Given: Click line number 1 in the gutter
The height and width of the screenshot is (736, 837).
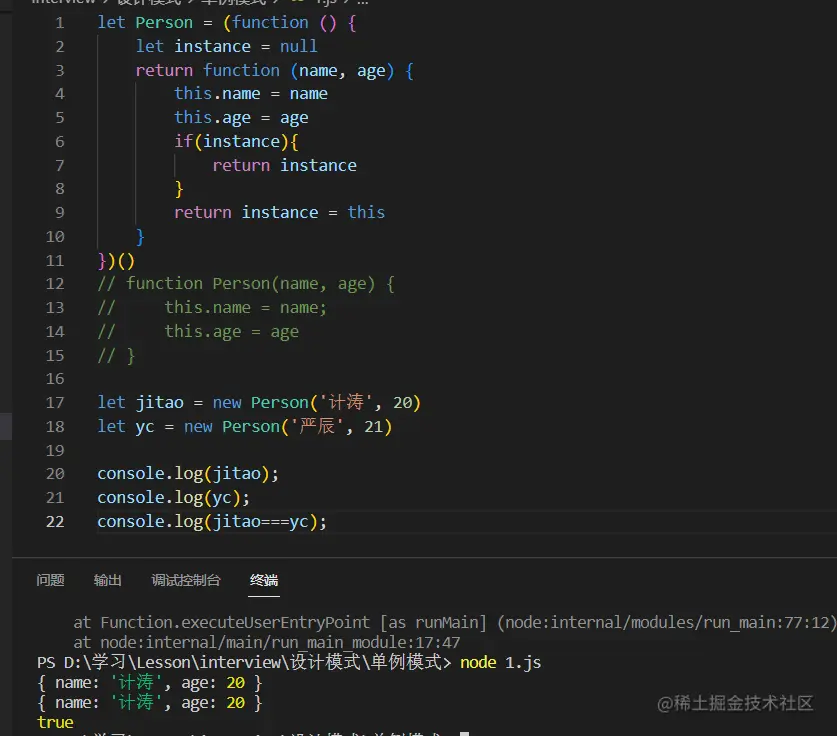Looking at the screenshot, I should [x=59, y=23].
